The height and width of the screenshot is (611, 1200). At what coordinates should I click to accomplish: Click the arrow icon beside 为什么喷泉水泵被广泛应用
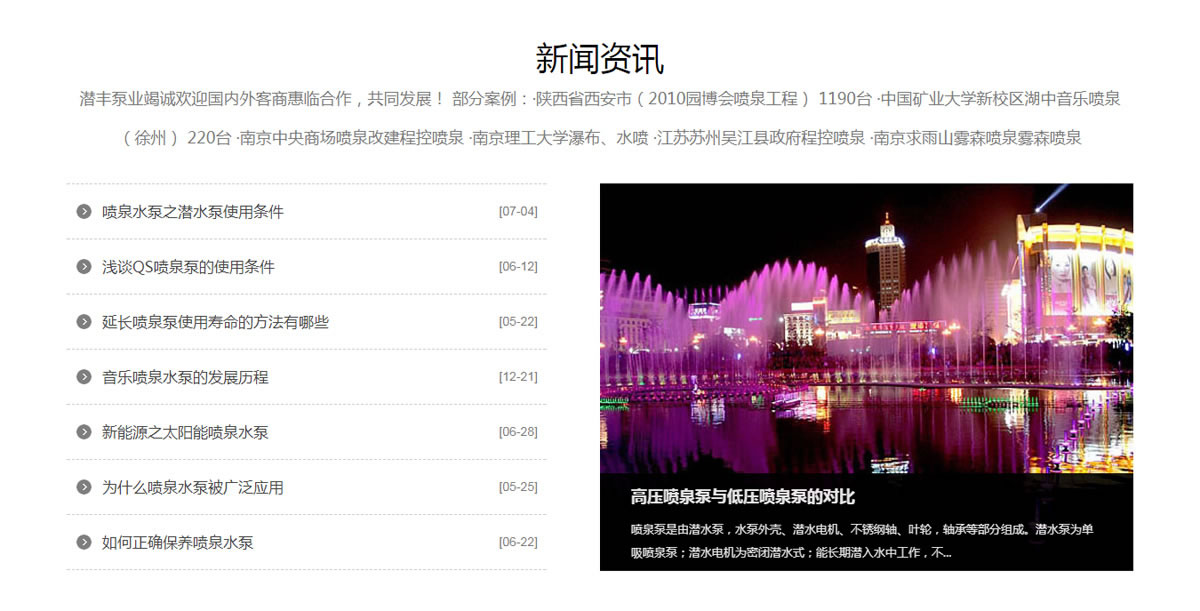pos(84,487)
